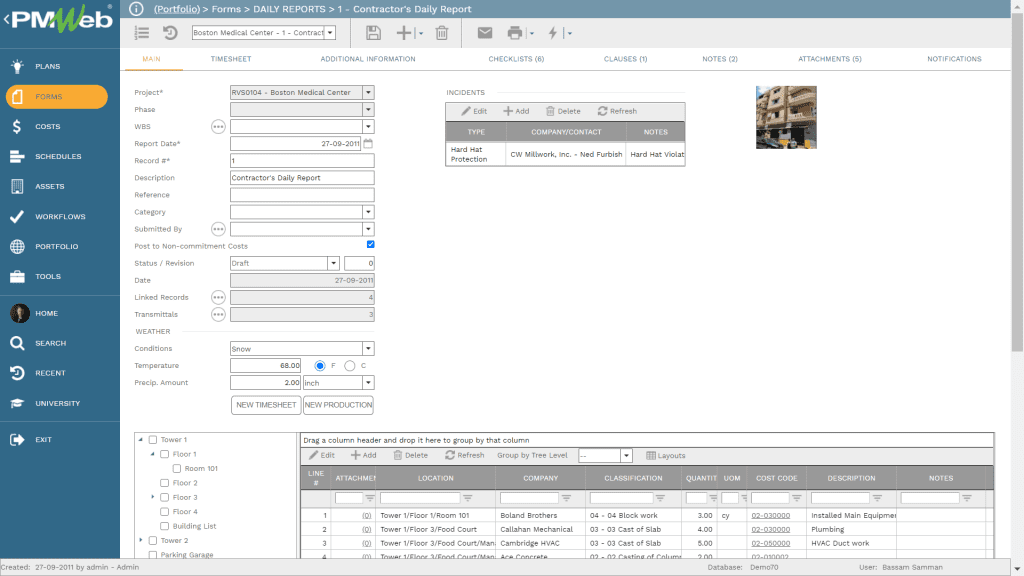Screen dimensions: 1024x576
Task: Open the history icon in toolbar
Action: (x=170, y=33)
